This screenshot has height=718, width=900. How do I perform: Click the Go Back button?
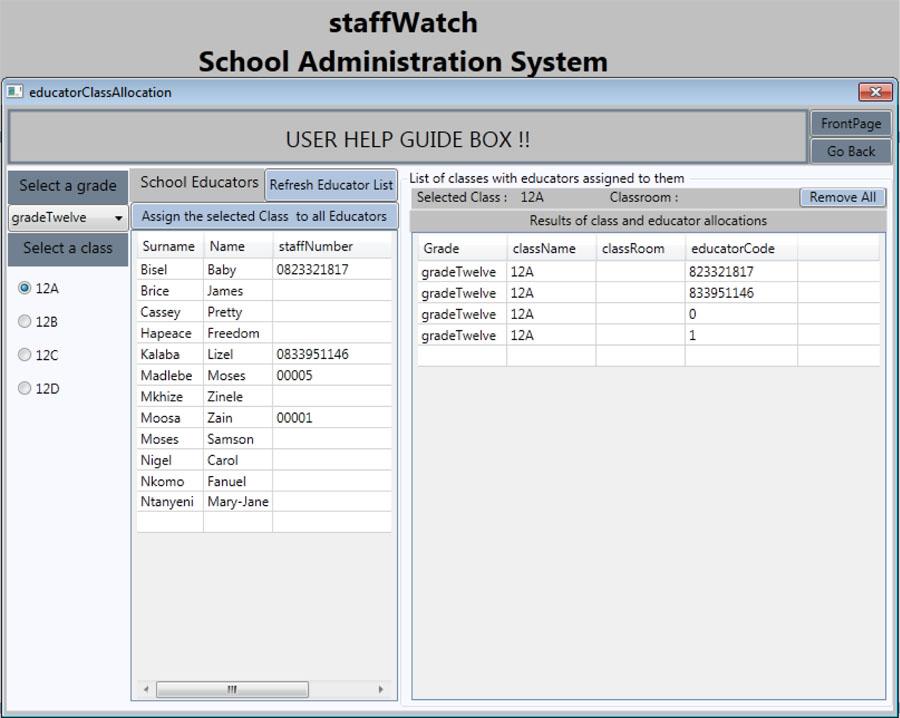[x=851, y=151]
